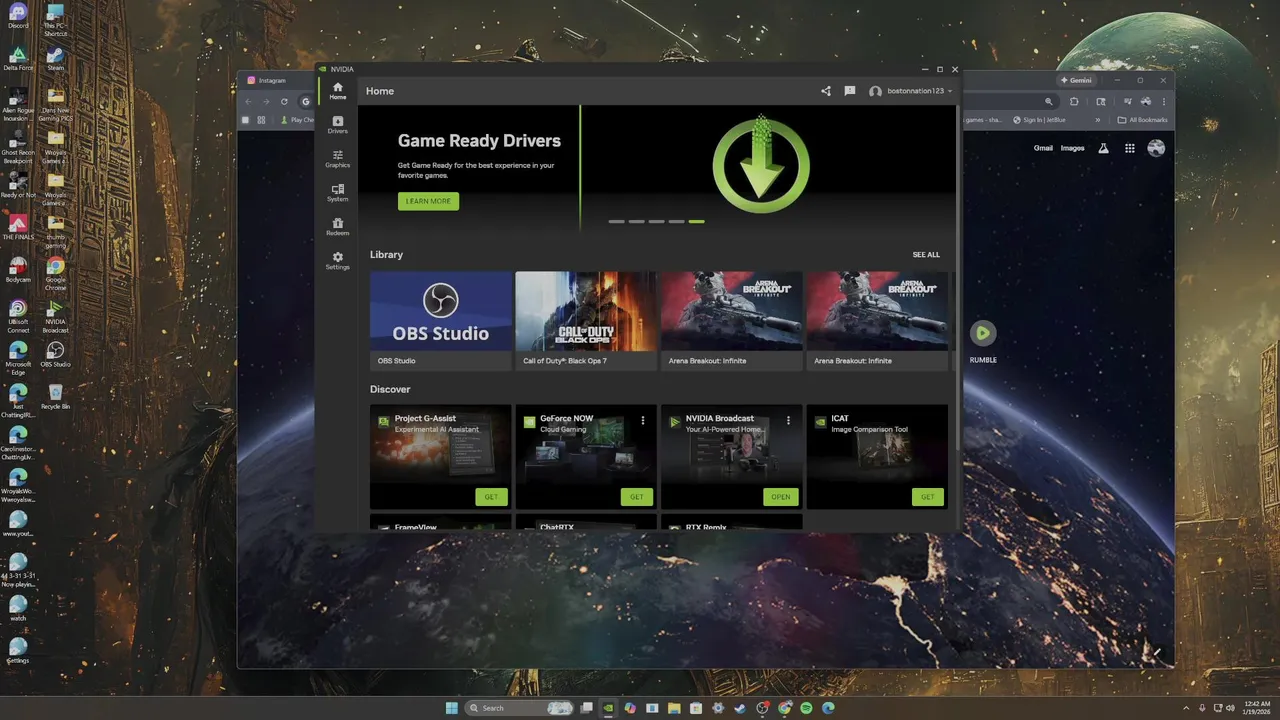Select the Delta Force desktop icon

pyautogui.click(x=17, y=58)
